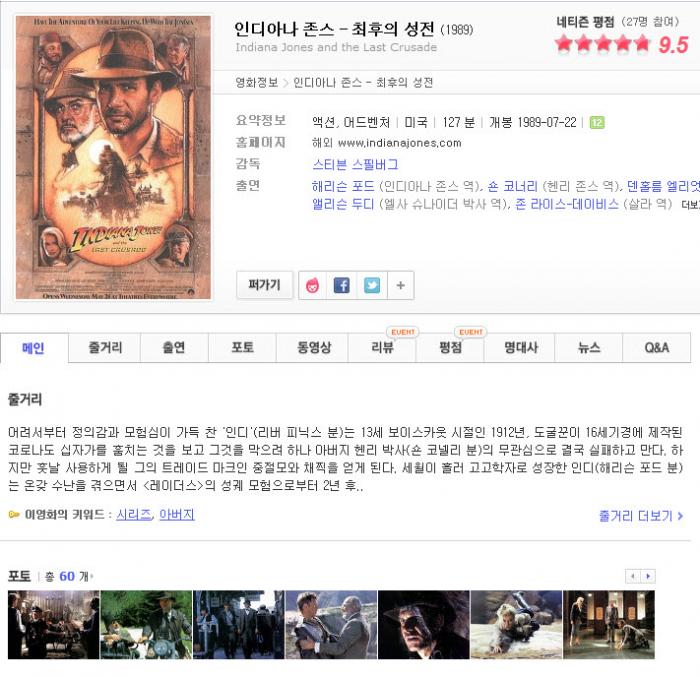Open the 포토 tab

point(242,347)
